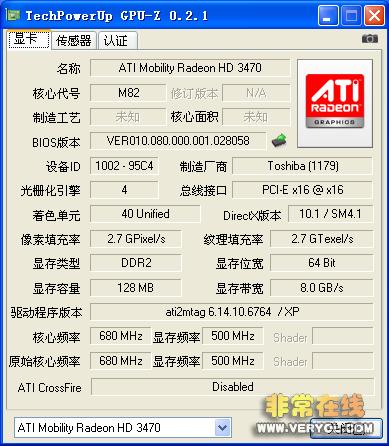Click the 光栅化引擎 value 4

pyautogui.click(x=124, y=190)
